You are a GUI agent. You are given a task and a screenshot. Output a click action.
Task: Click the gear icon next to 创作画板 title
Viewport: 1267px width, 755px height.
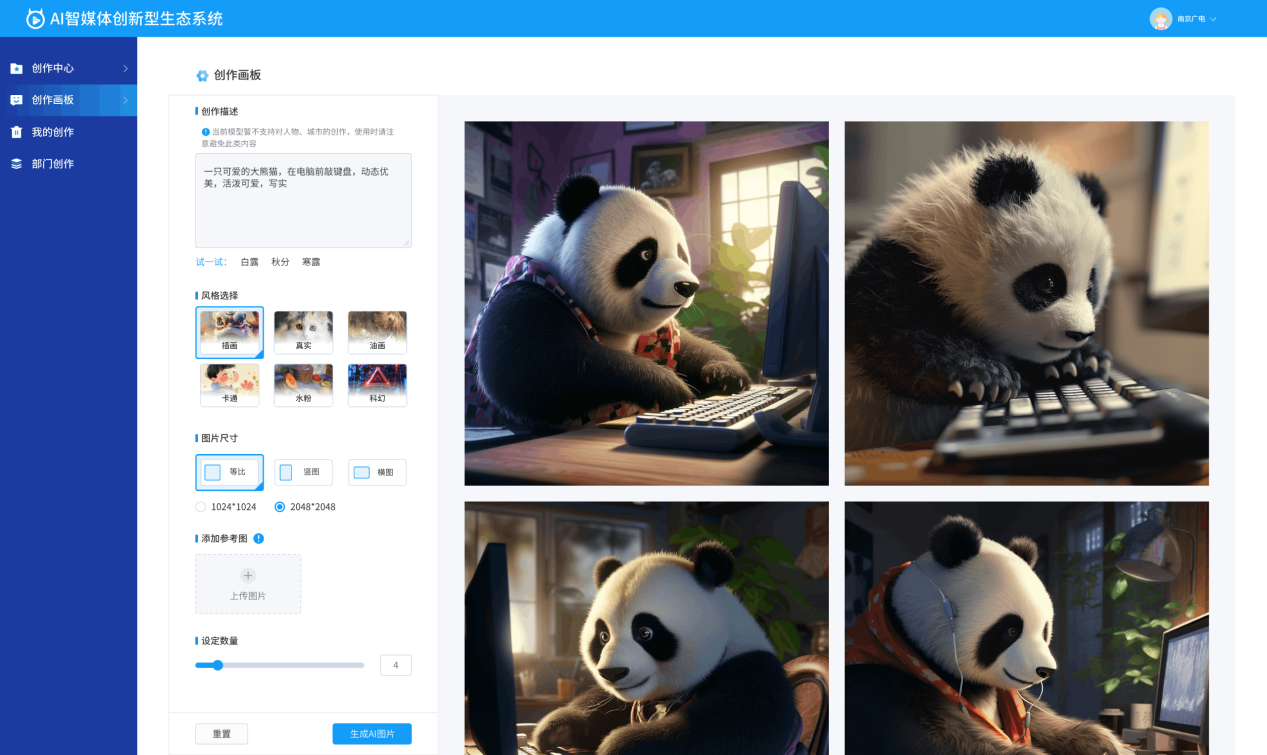[x=202, y=75]
